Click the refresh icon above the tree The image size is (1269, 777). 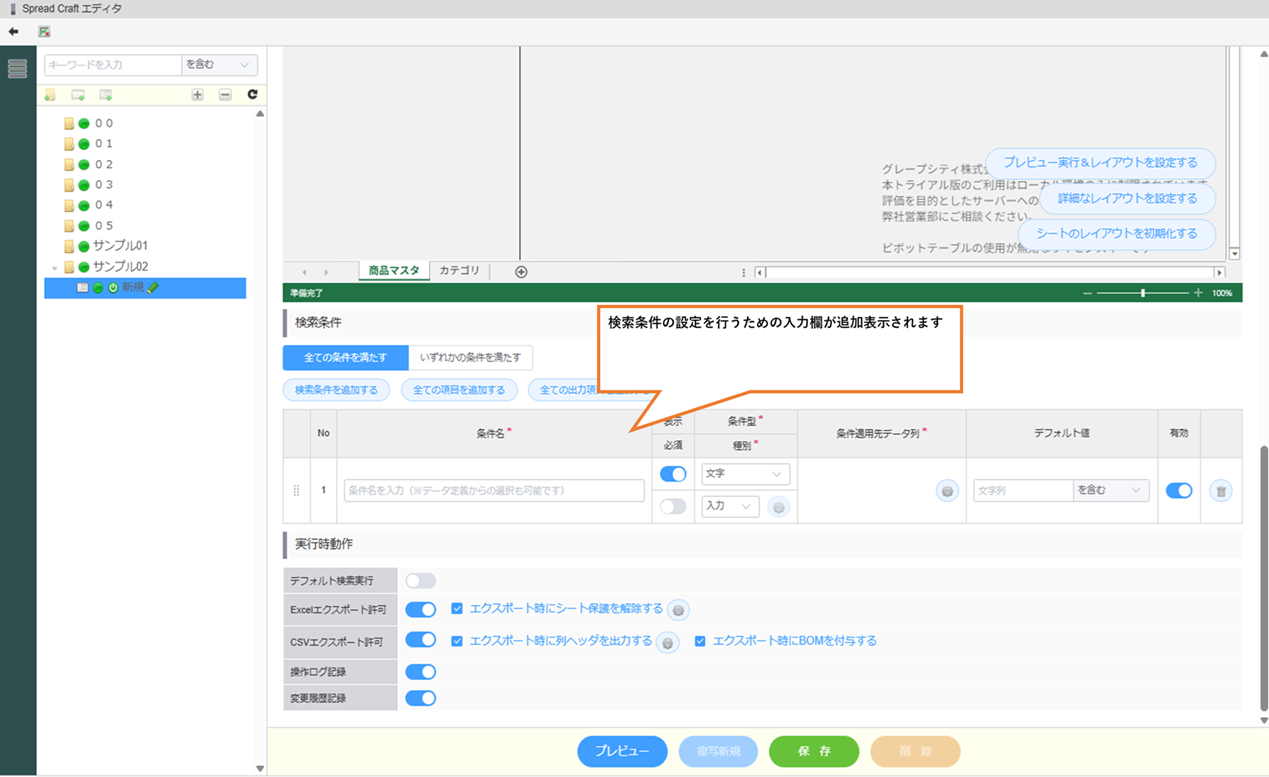click(252, 95)
